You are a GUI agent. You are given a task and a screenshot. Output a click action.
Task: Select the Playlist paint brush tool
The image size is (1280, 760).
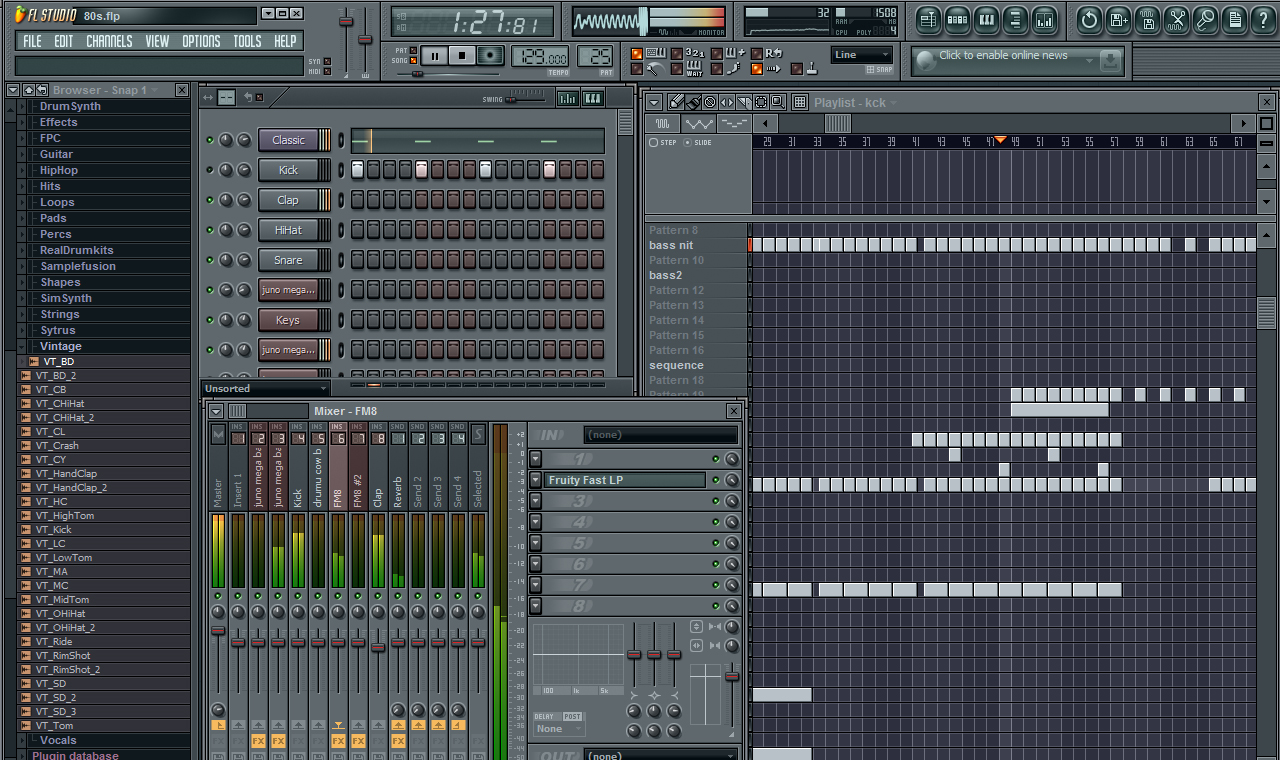(x=693, y=102)
